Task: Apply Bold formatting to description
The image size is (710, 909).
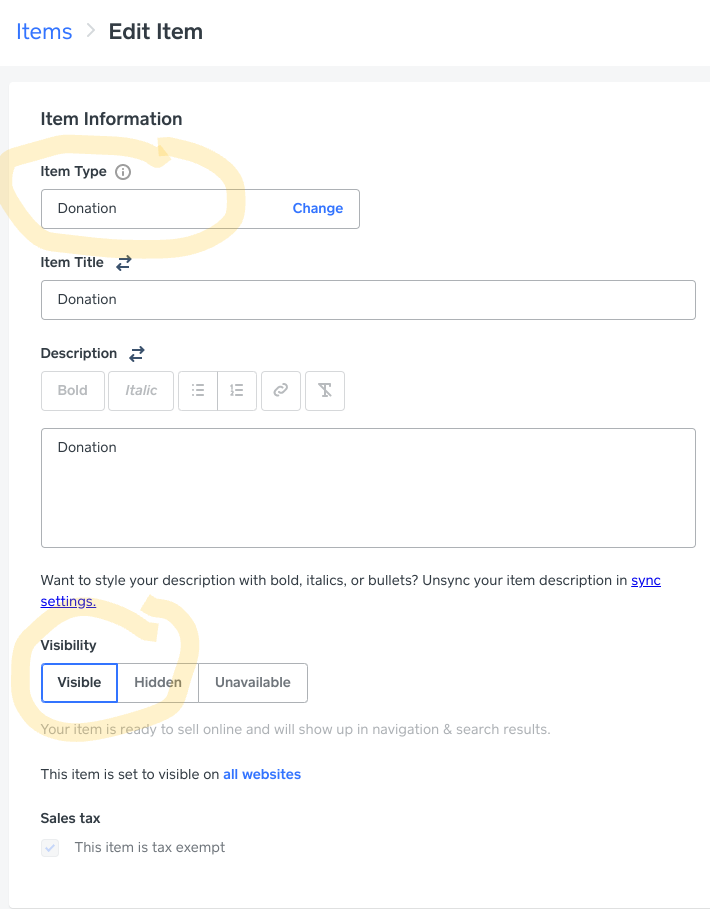Action: pos(73,391)
